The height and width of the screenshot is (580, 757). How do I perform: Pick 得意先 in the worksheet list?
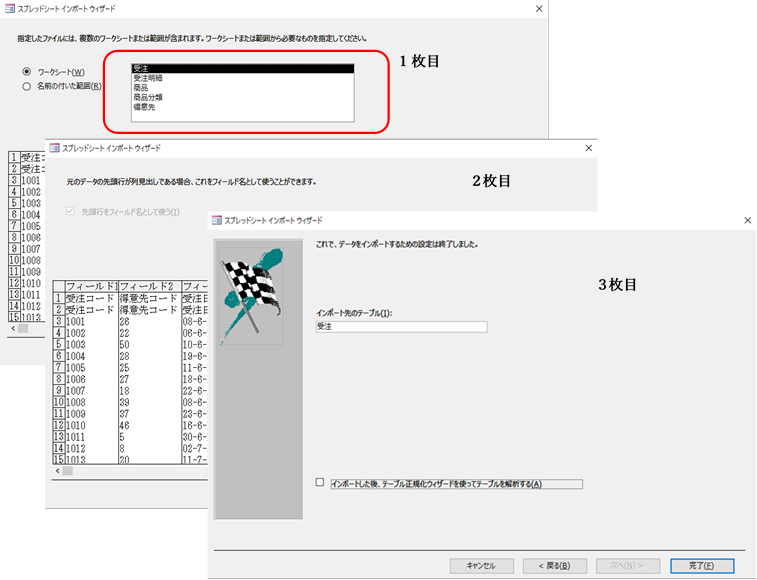pos(144,107)
